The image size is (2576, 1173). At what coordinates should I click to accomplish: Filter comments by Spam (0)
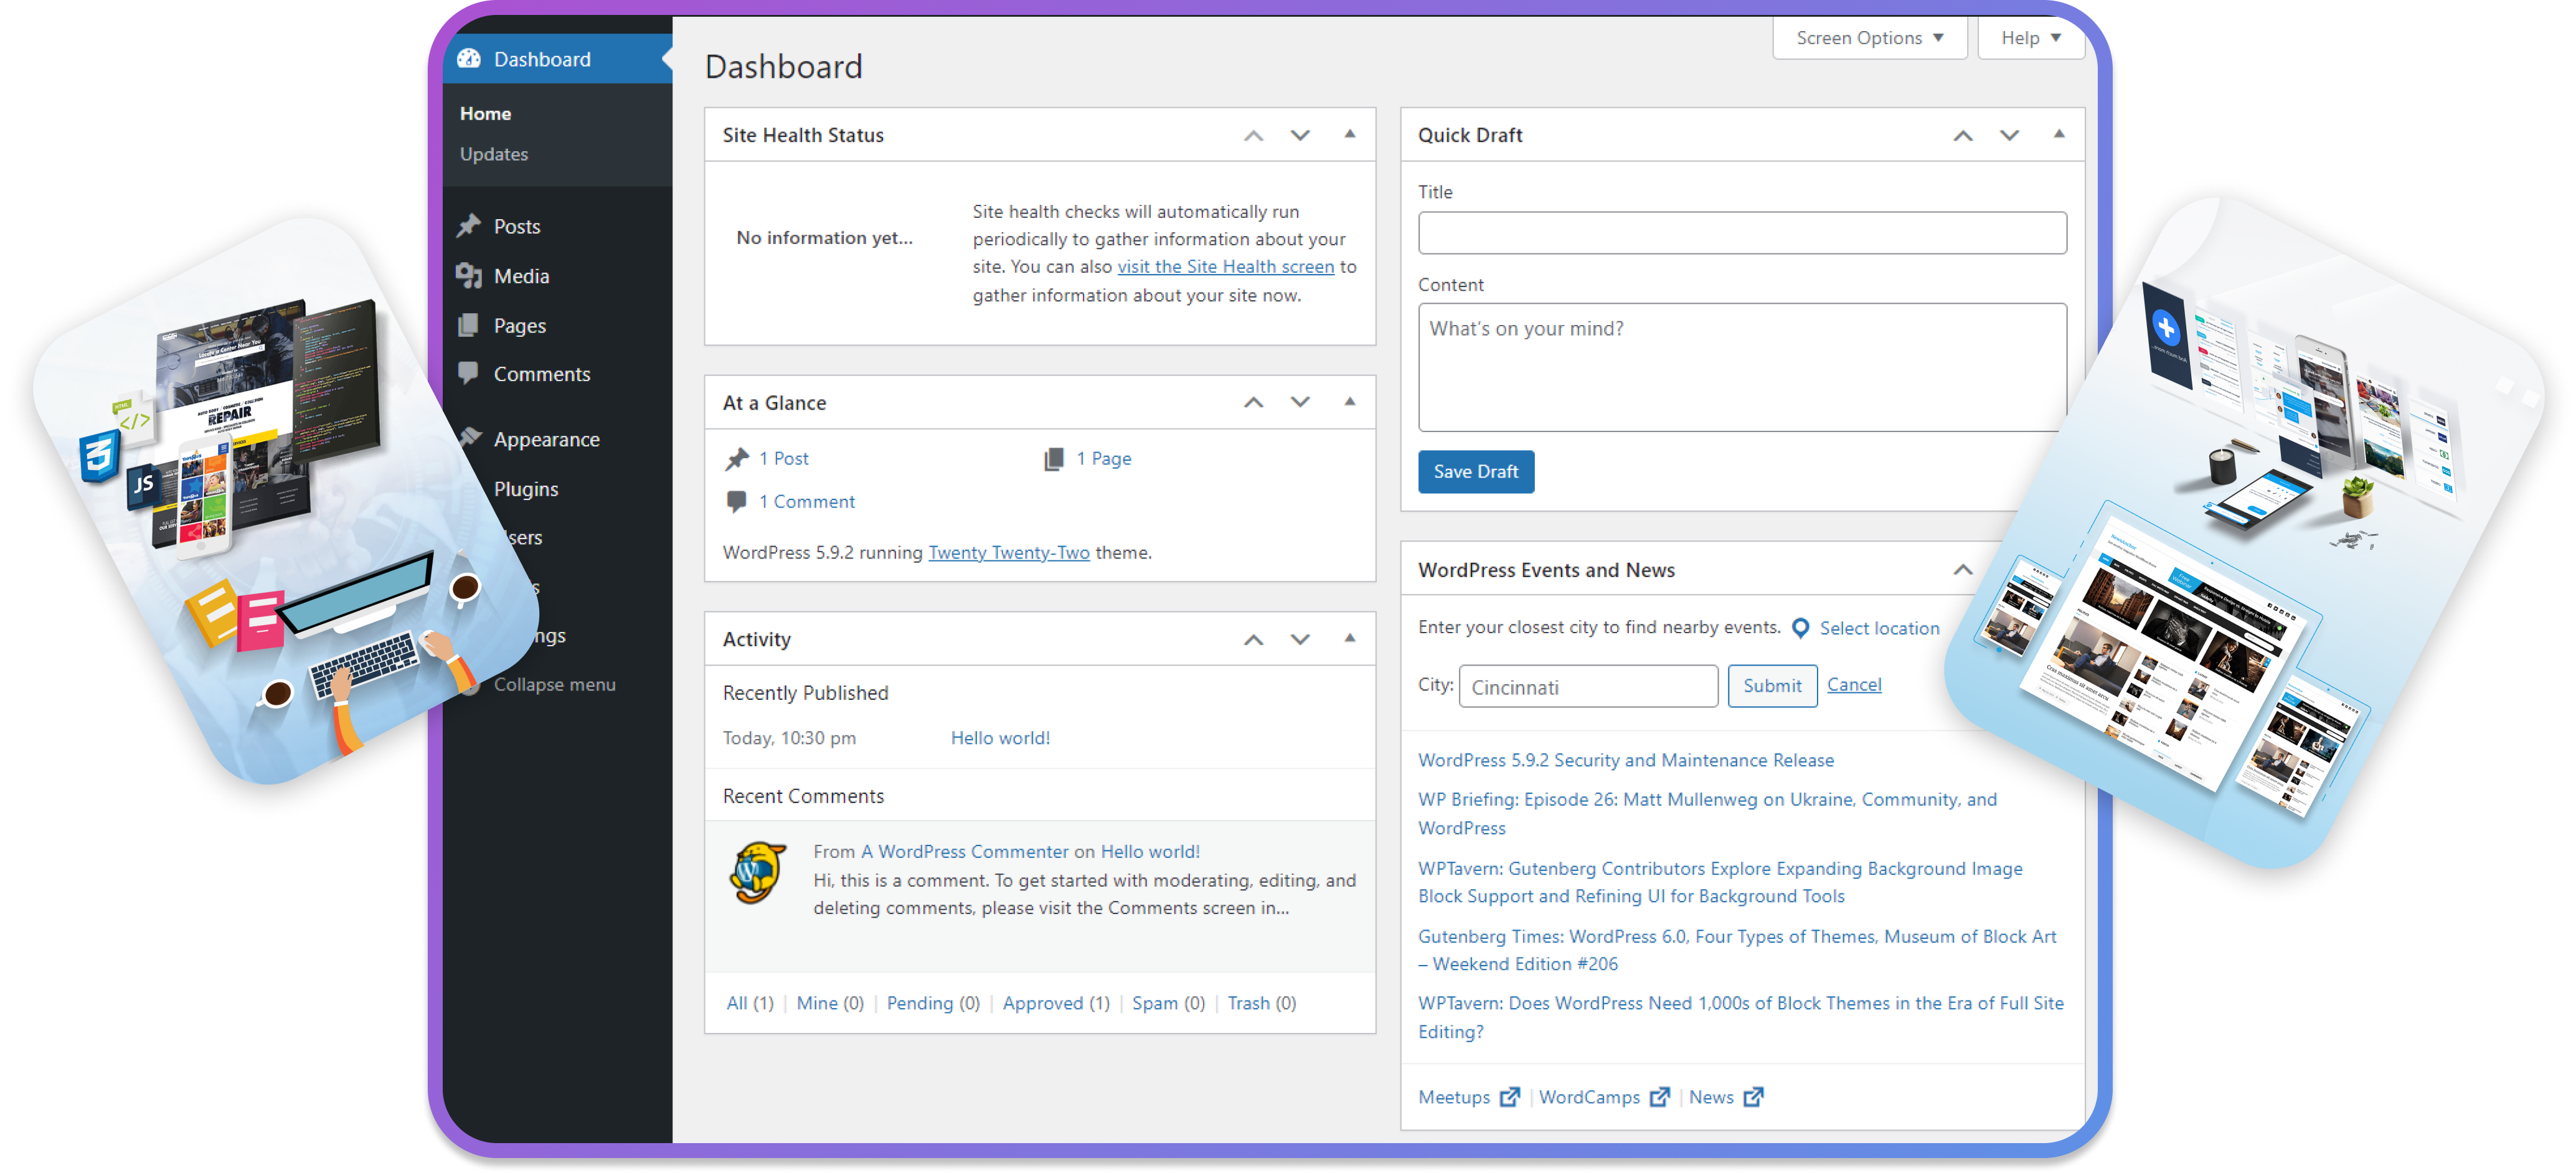click(1168, 1003)
